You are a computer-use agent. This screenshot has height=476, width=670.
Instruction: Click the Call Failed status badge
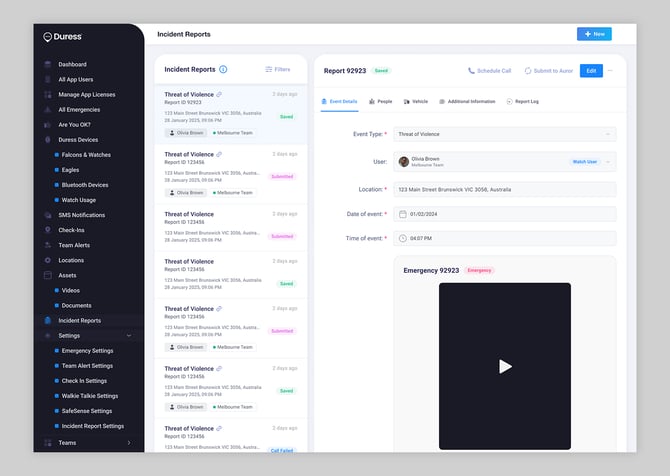pyautogui.click(x=282, y=450)
